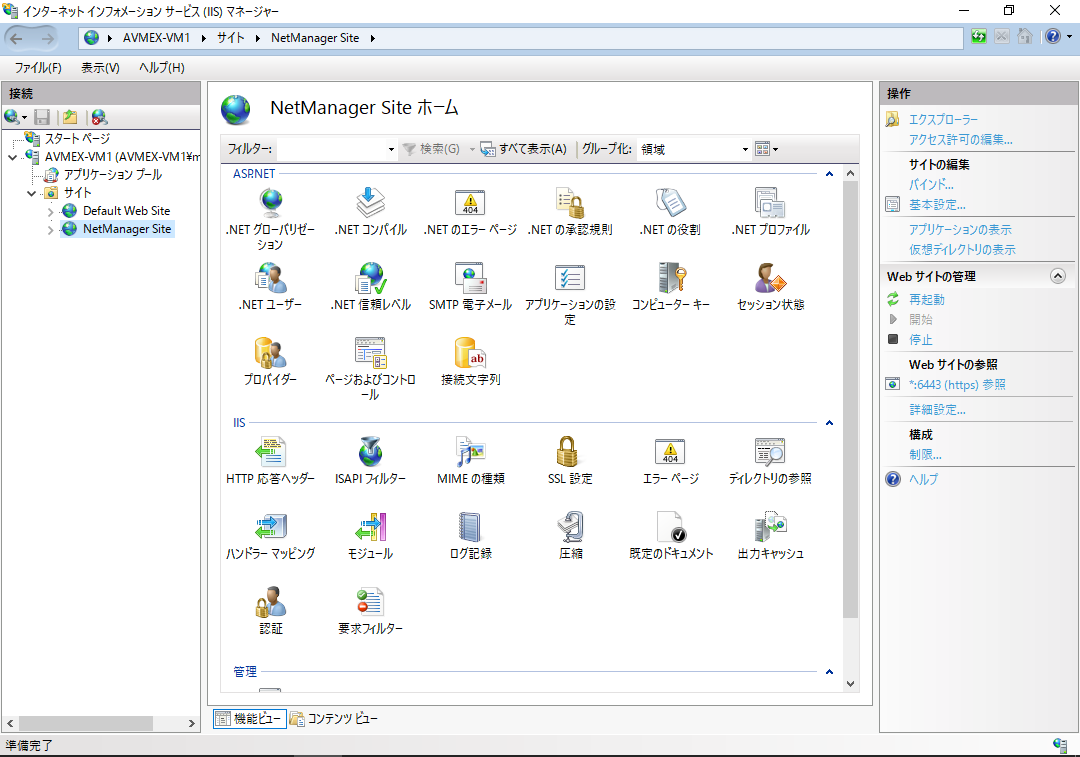
Task: Collapse the Web サイトの管理 section
Action: point(1058,276)
